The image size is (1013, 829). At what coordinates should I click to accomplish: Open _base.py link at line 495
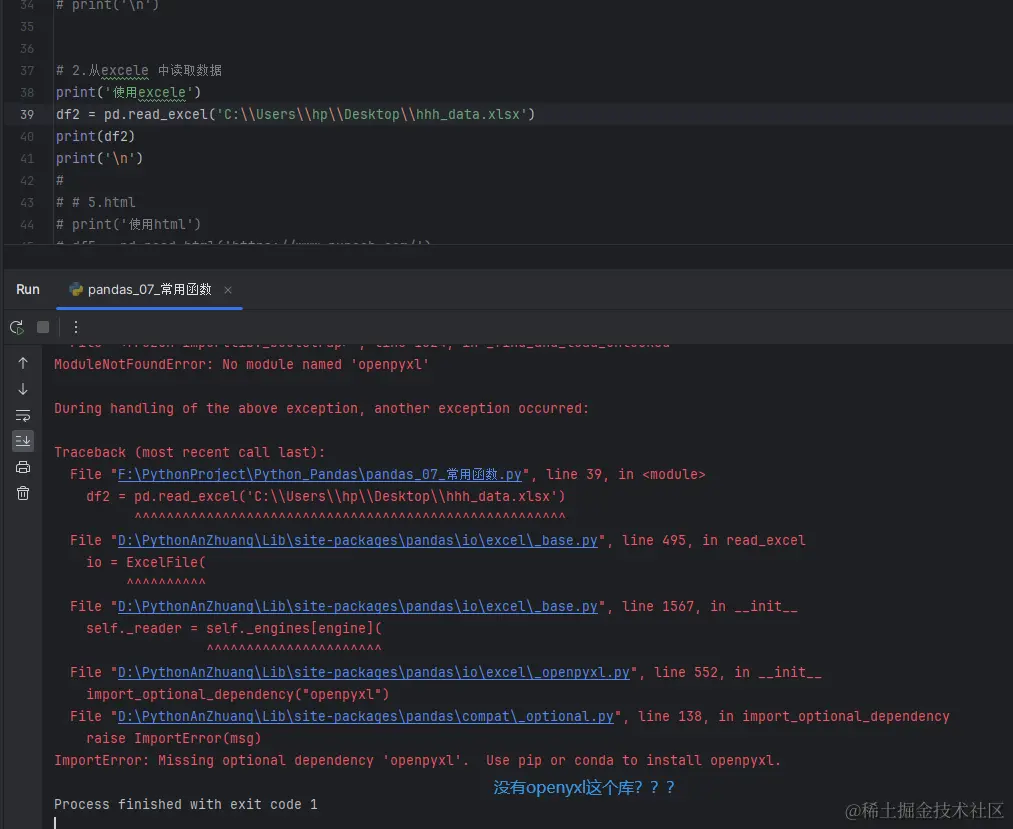pos(358,540)
